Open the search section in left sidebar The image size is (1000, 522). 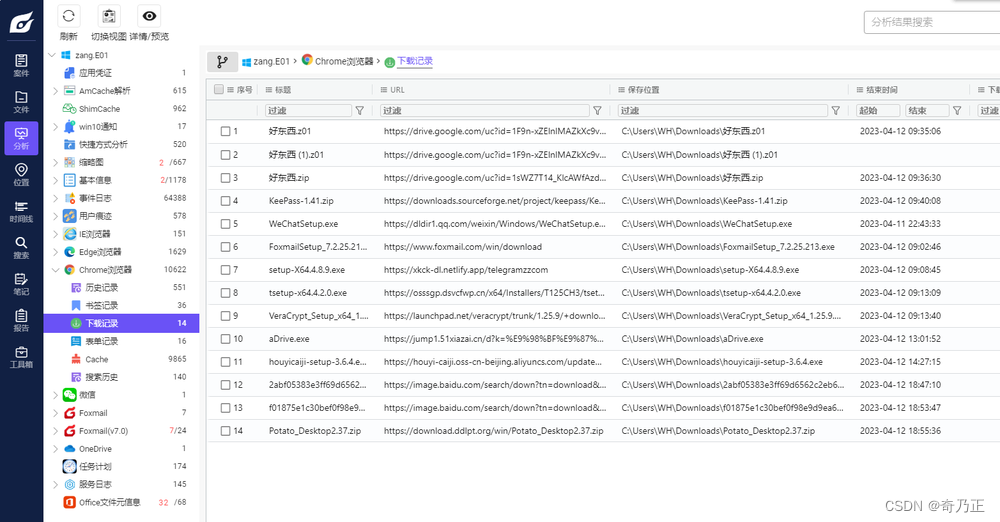[21, 248]
